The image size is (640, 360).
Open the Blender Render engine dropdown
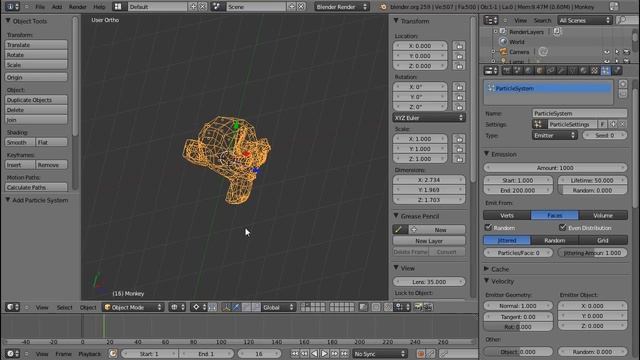(341, 7)
